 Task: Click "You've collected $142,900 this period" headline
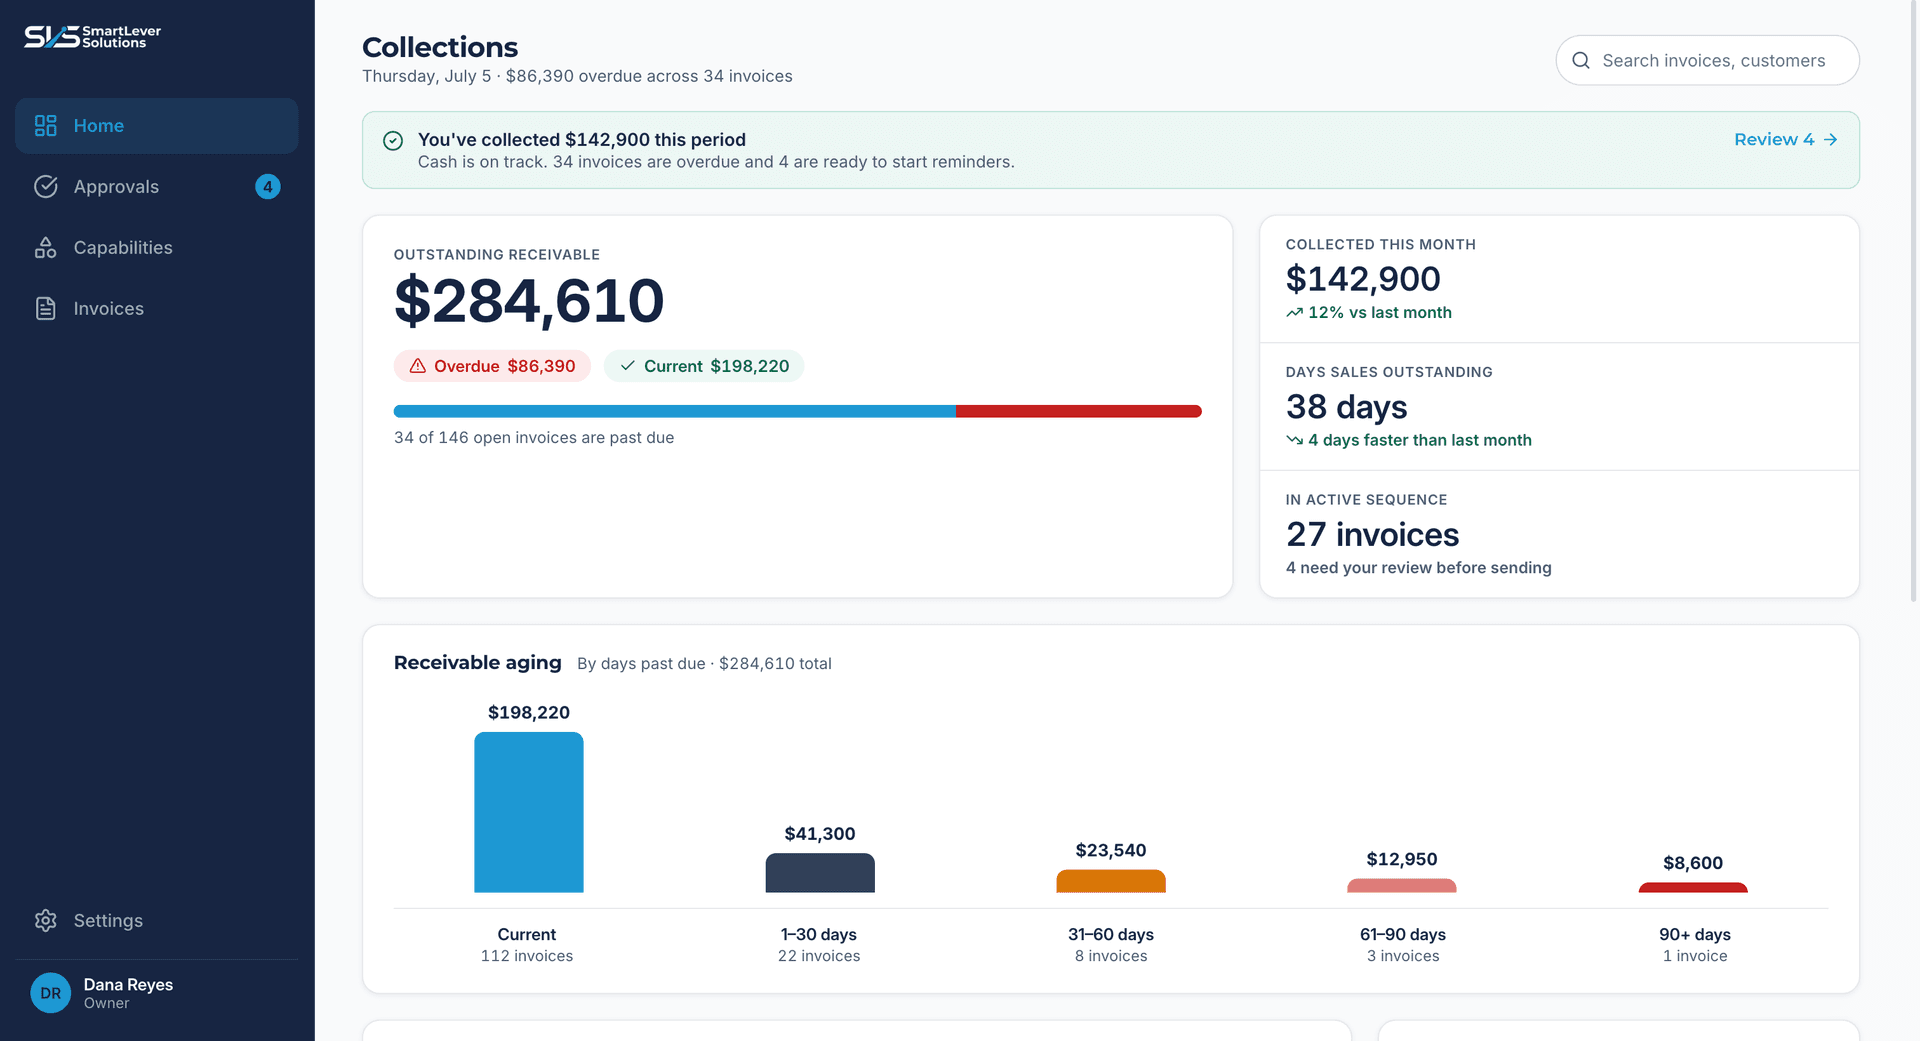click(582, 140)
